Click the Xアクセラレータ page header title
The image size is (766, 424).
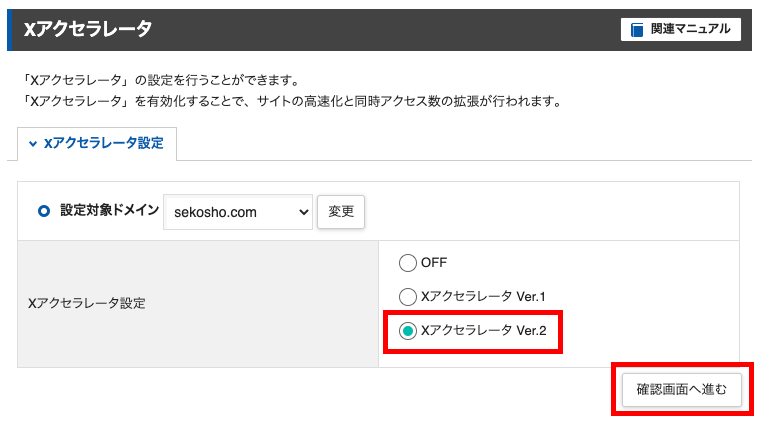tap(88, 29)
